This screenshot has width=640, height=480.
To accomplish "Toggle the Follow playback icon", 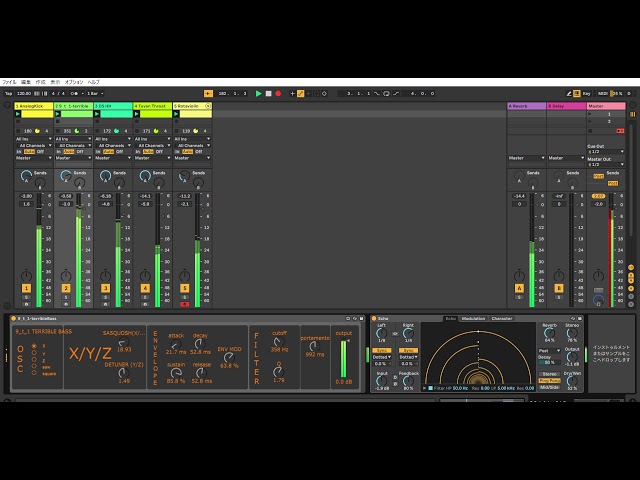I will click(208, 93).
